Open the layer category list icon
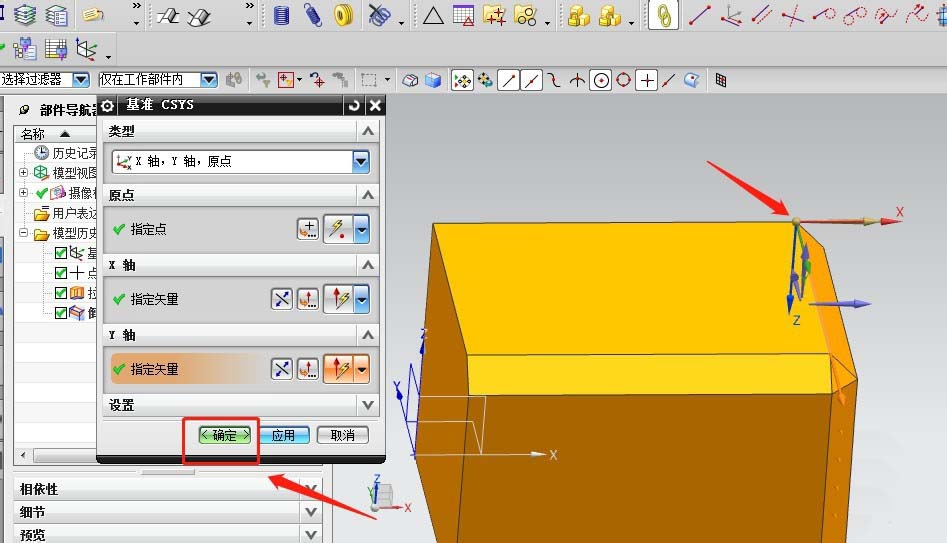 (x=57, y=15)
